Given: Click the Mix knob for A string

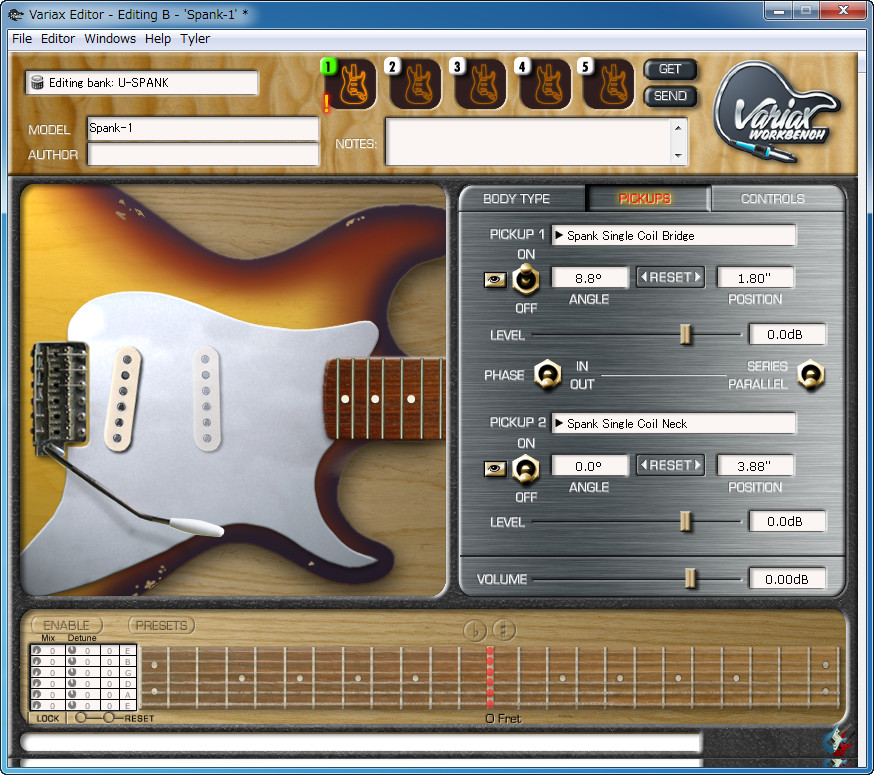Looking at the screenshot, I should pos(37,694).
